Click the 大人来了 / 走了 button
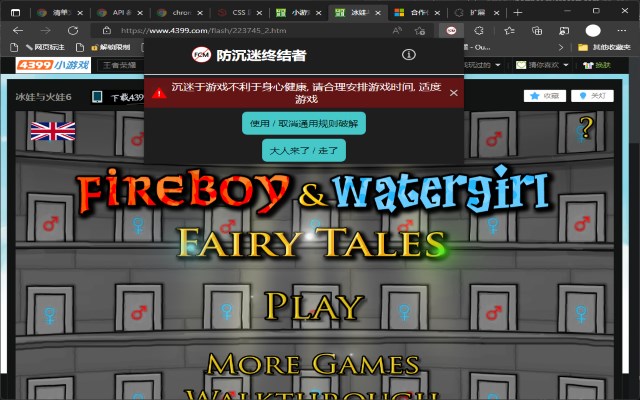The image size is (640, 400). point(304,150)
